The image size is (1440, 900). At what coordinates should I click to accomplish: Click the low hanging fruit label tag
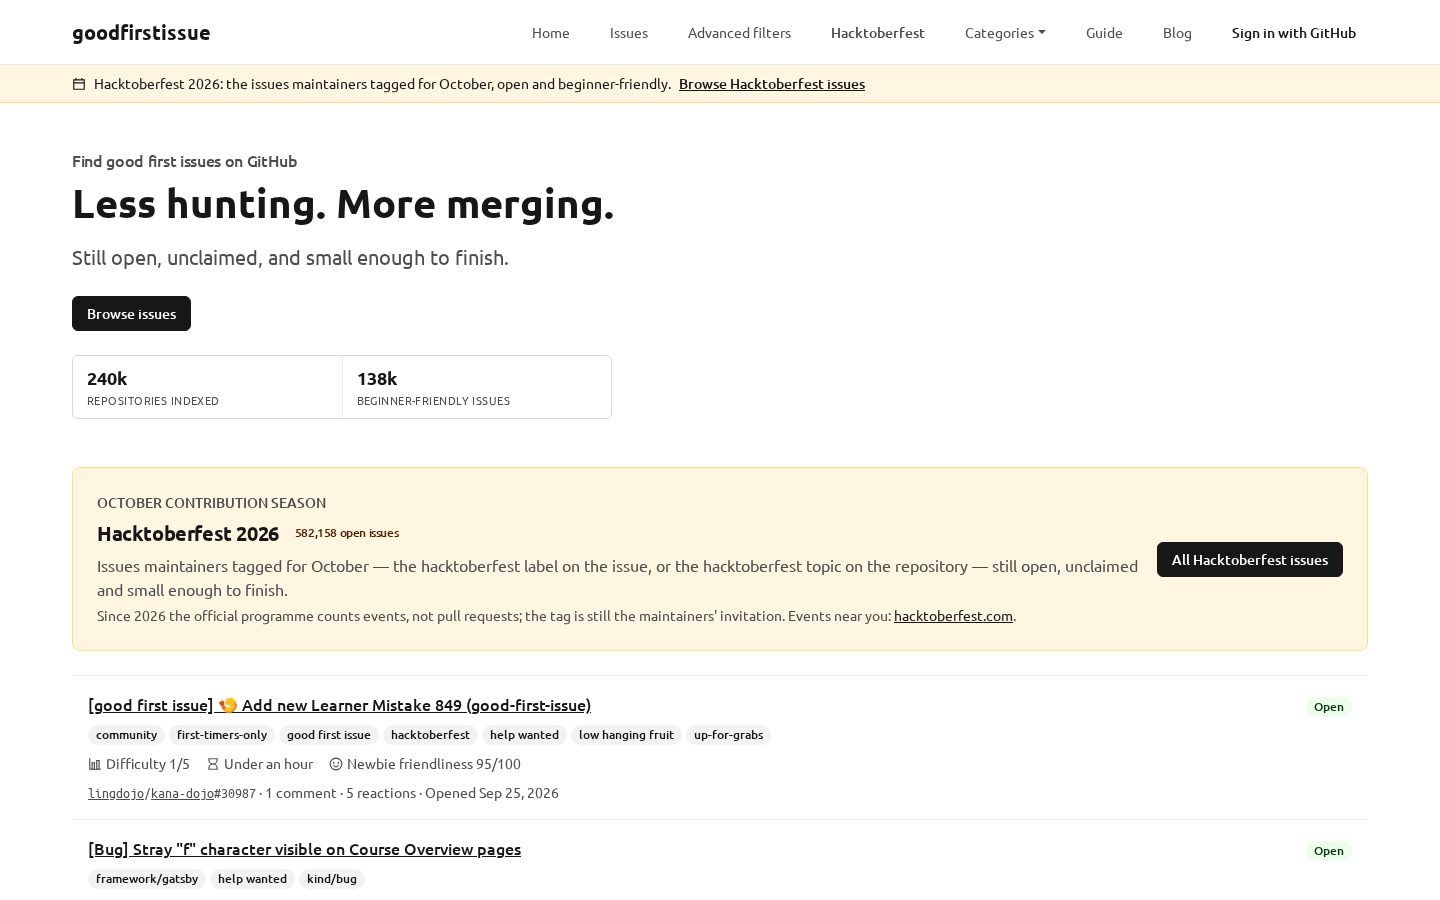coord(626,735)
